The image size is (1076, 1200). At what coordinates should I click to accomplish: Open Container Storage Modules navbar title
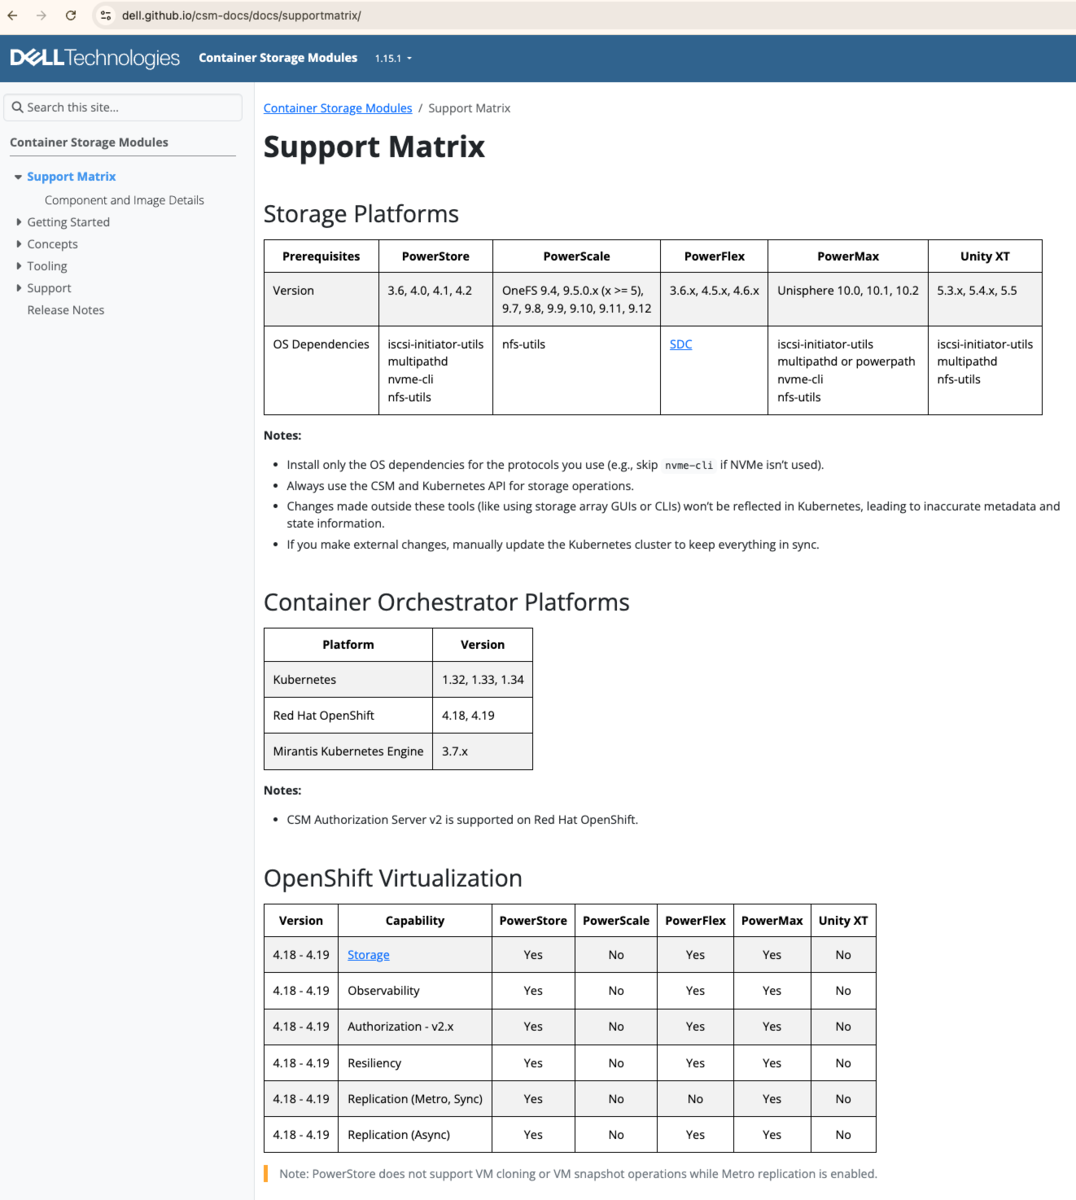click(x=278, y=58)
